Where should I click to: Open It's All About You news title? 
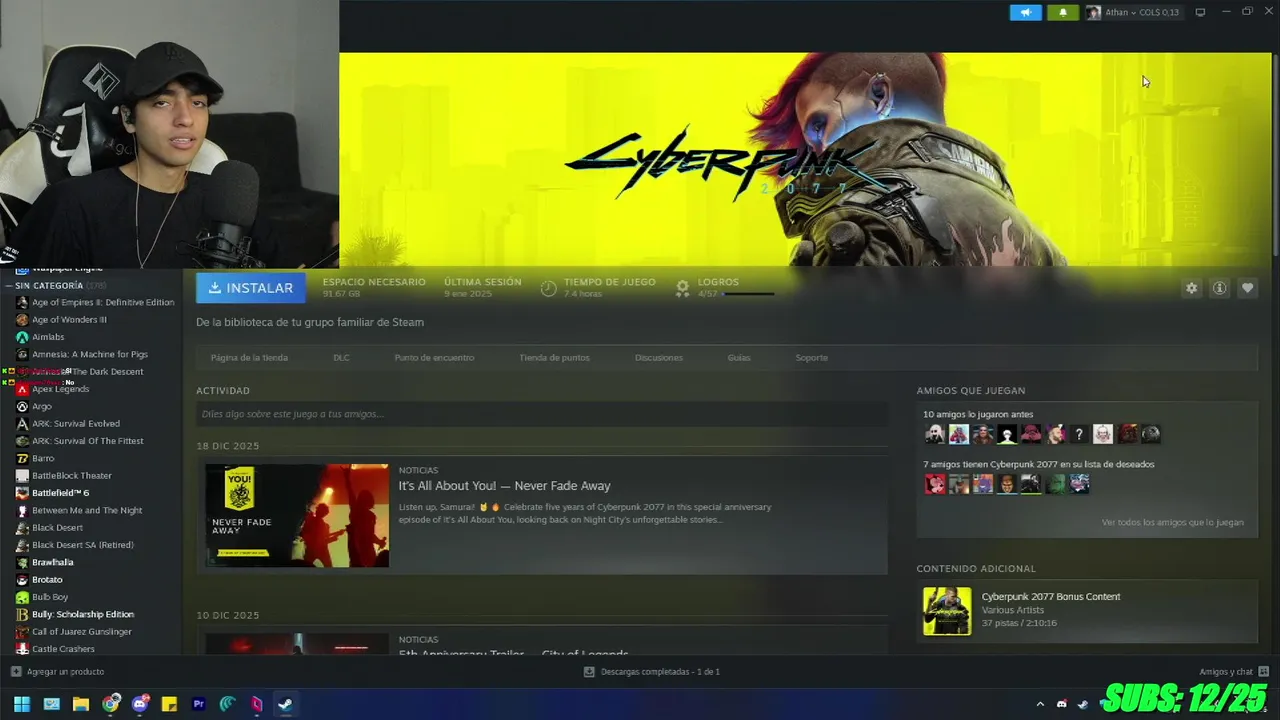pos(504,486)
